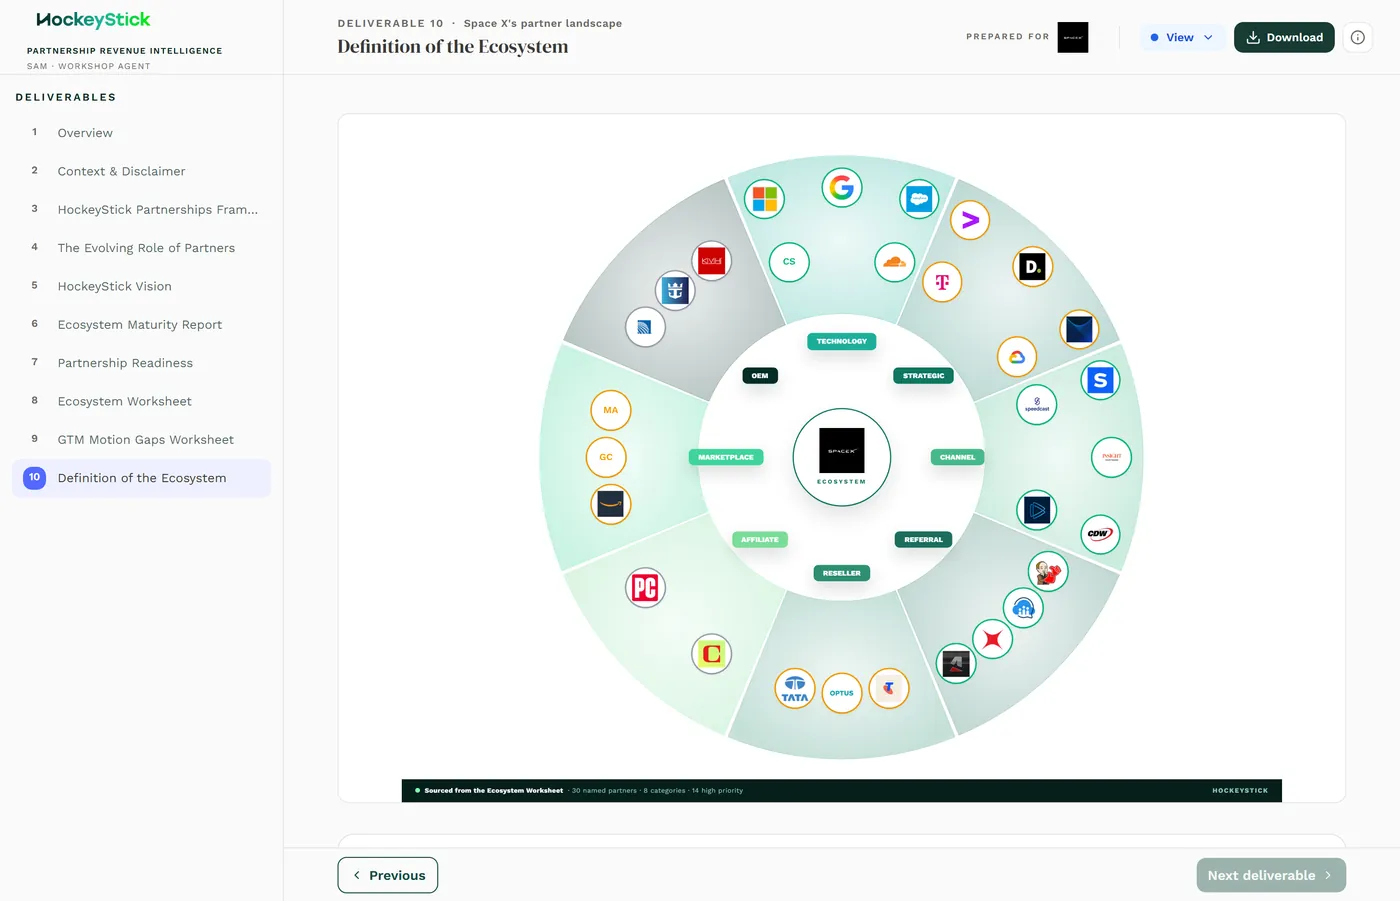
Task: Click the dark logo with red stripe
Action: (956, 664)
